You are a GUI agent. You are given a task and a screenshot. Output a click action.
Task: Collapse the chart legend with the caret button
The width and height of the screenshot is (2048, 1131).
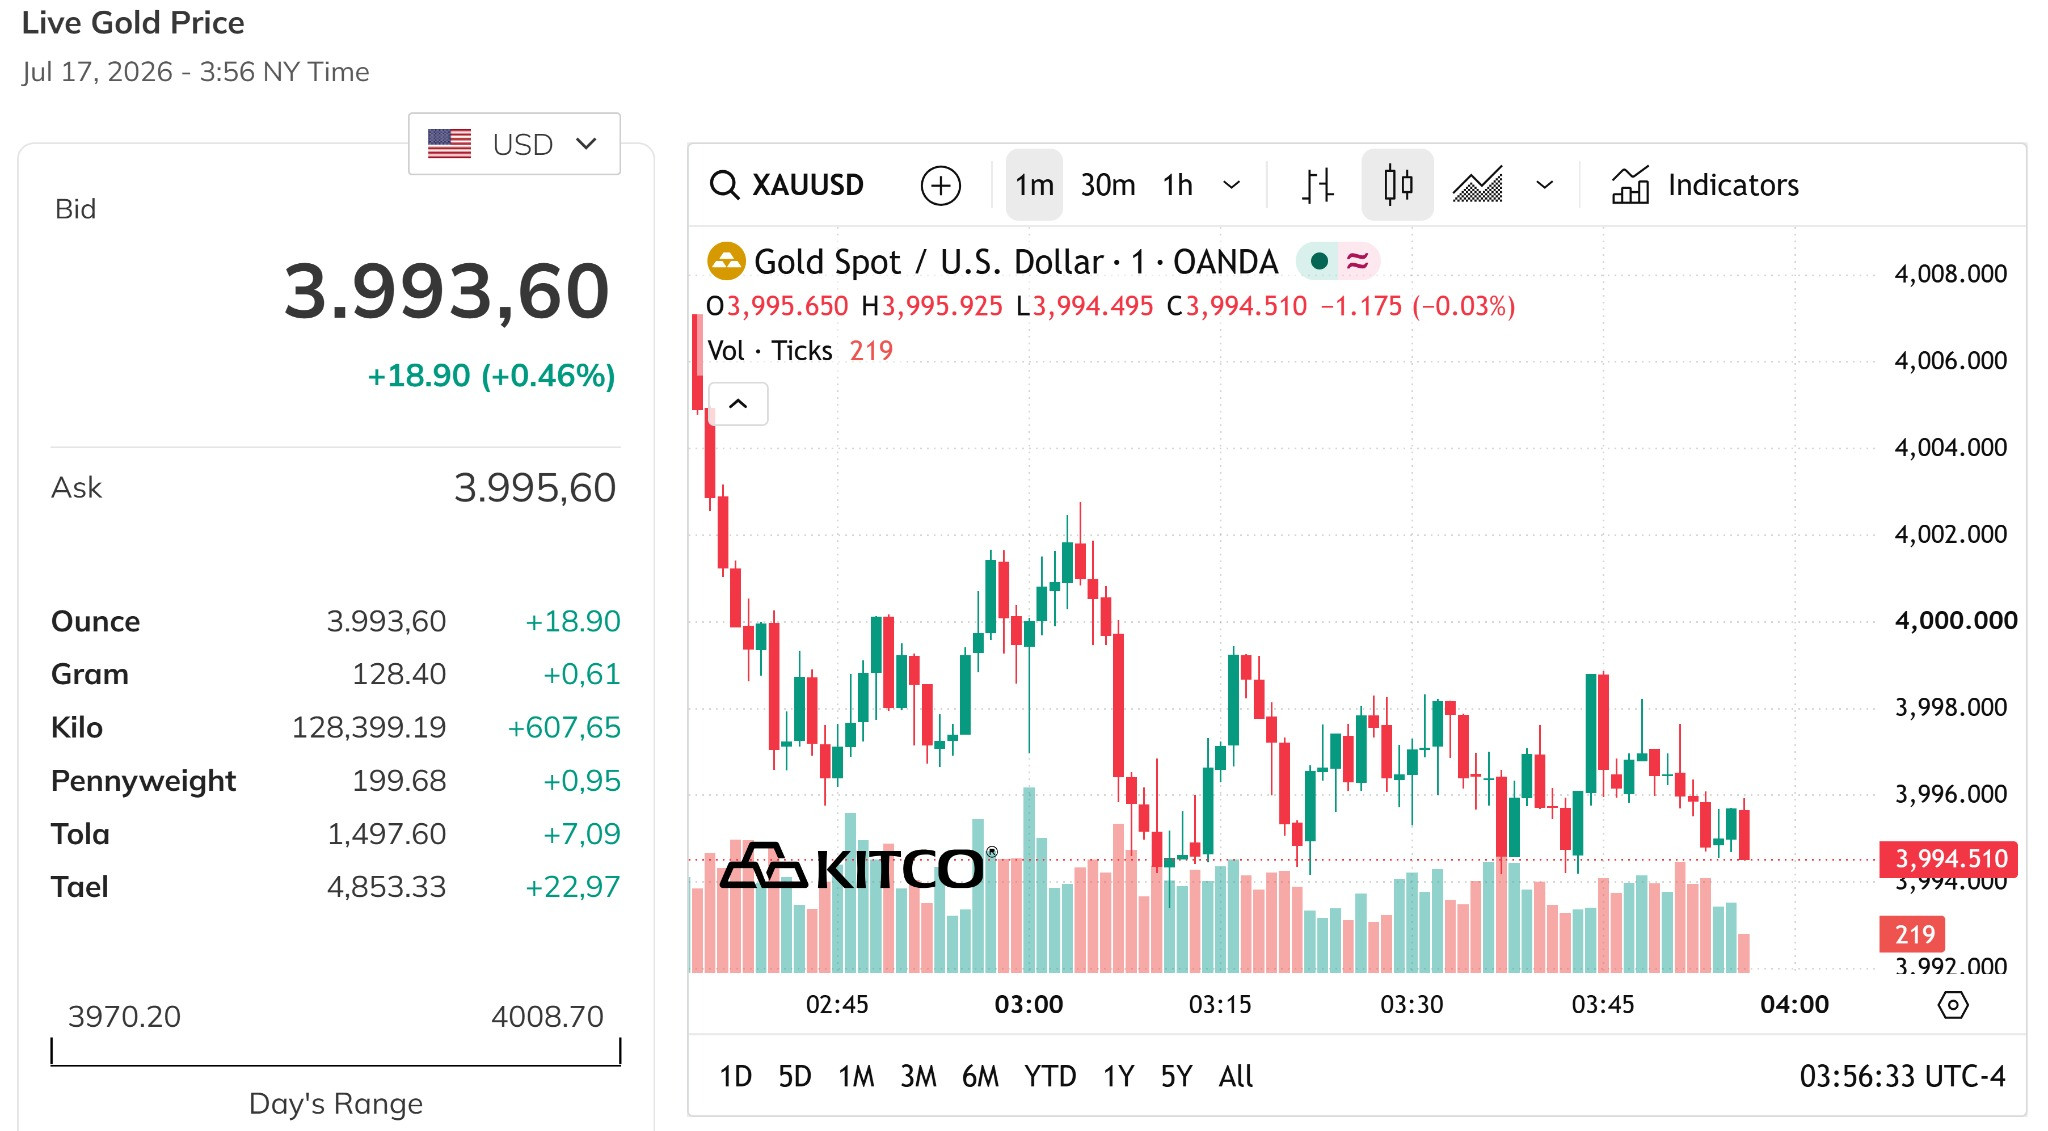(738, 404)
